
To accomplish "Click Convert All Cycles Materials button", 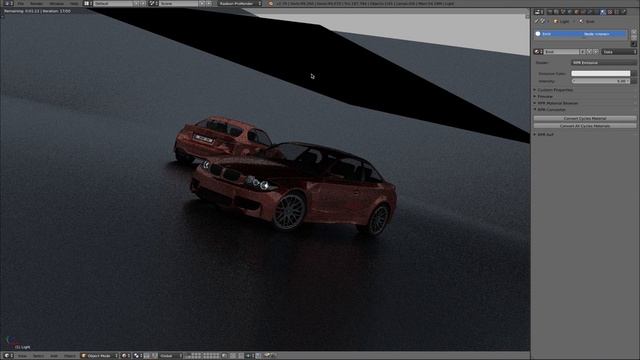I will click(x=585, y=126).
